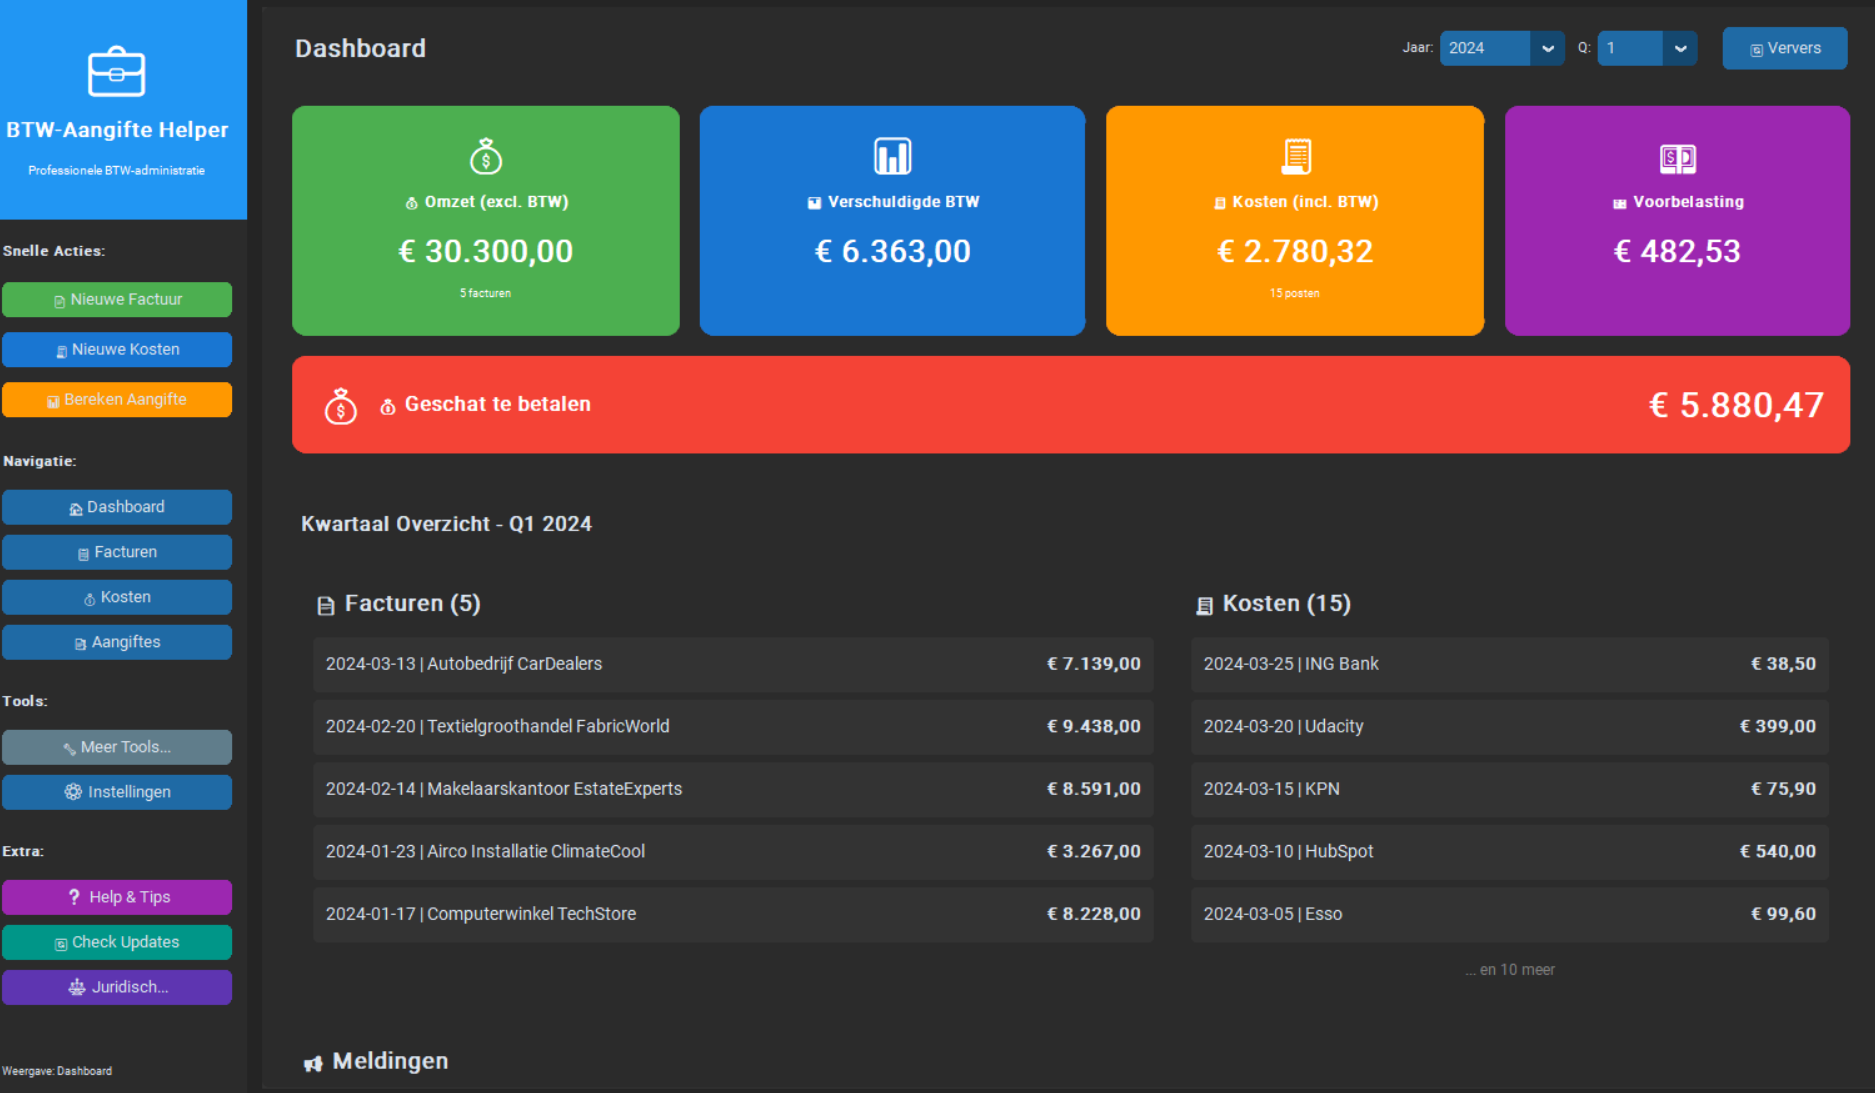Click the megaphone icon next to Meldingen
Viewport: 1875px width, 1093px height.
[x=313, y=1062]
